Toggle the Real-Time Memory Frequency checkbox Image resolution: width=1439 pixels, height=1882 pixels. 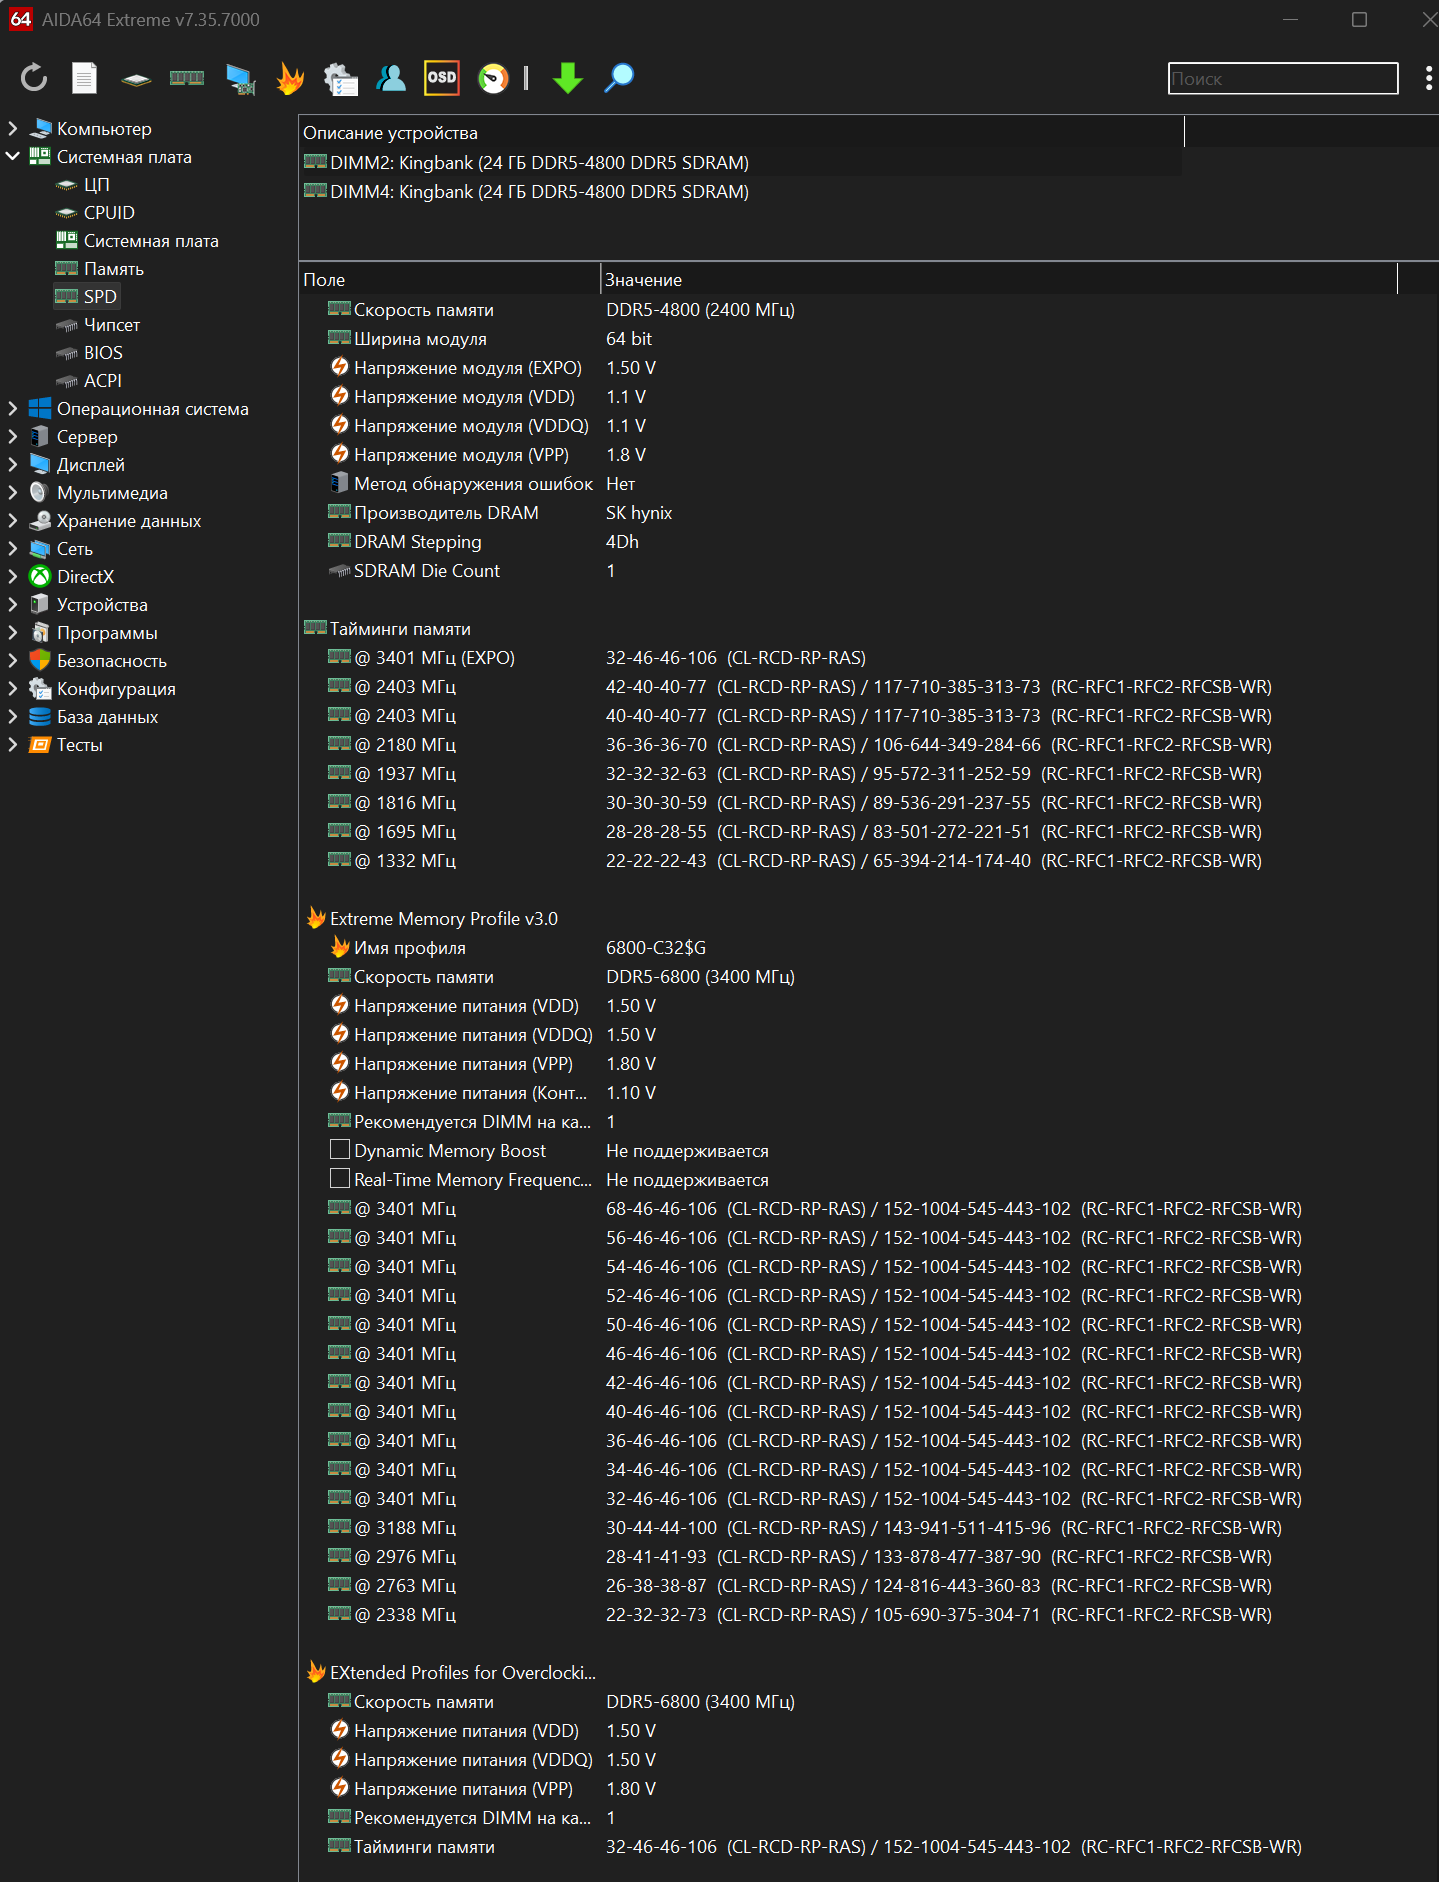coord(340,1179)
